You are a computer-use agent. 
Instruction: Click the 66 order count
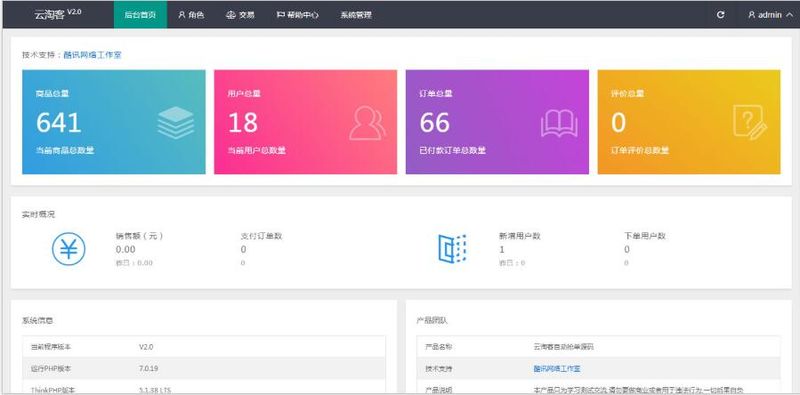coord(435,122)
